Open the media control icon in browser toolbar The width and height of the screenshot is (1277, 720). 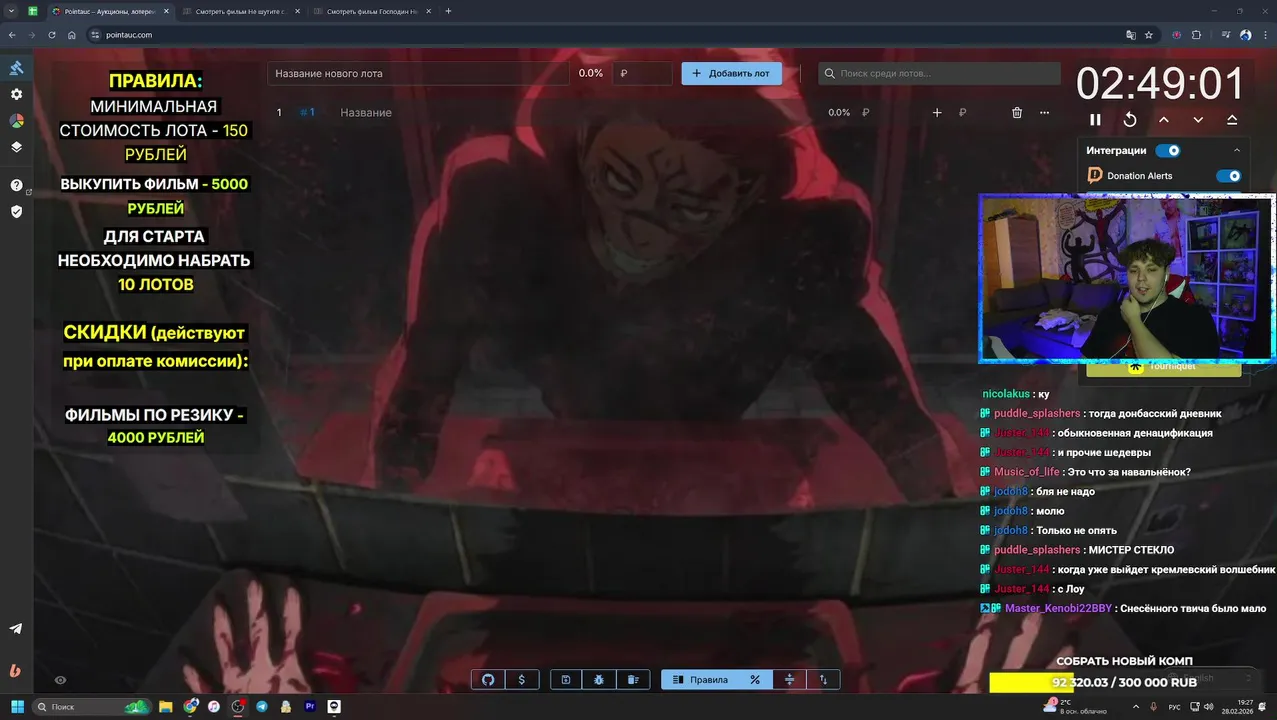1227,35
